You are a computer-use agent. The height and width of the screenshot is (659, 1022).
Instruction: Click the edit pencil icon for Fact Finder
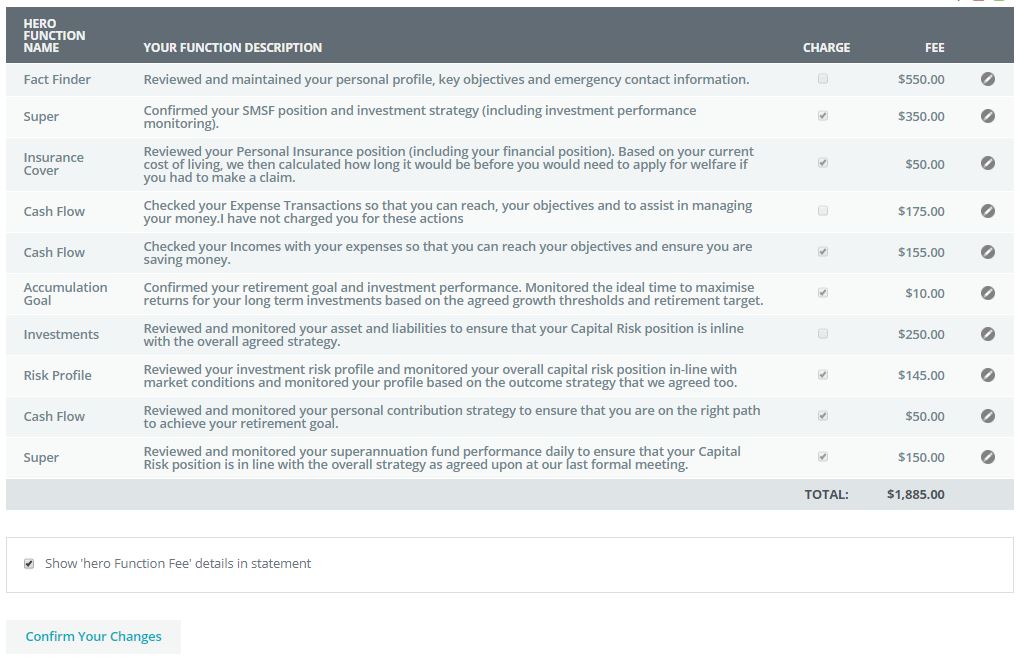tap(988, 79)
